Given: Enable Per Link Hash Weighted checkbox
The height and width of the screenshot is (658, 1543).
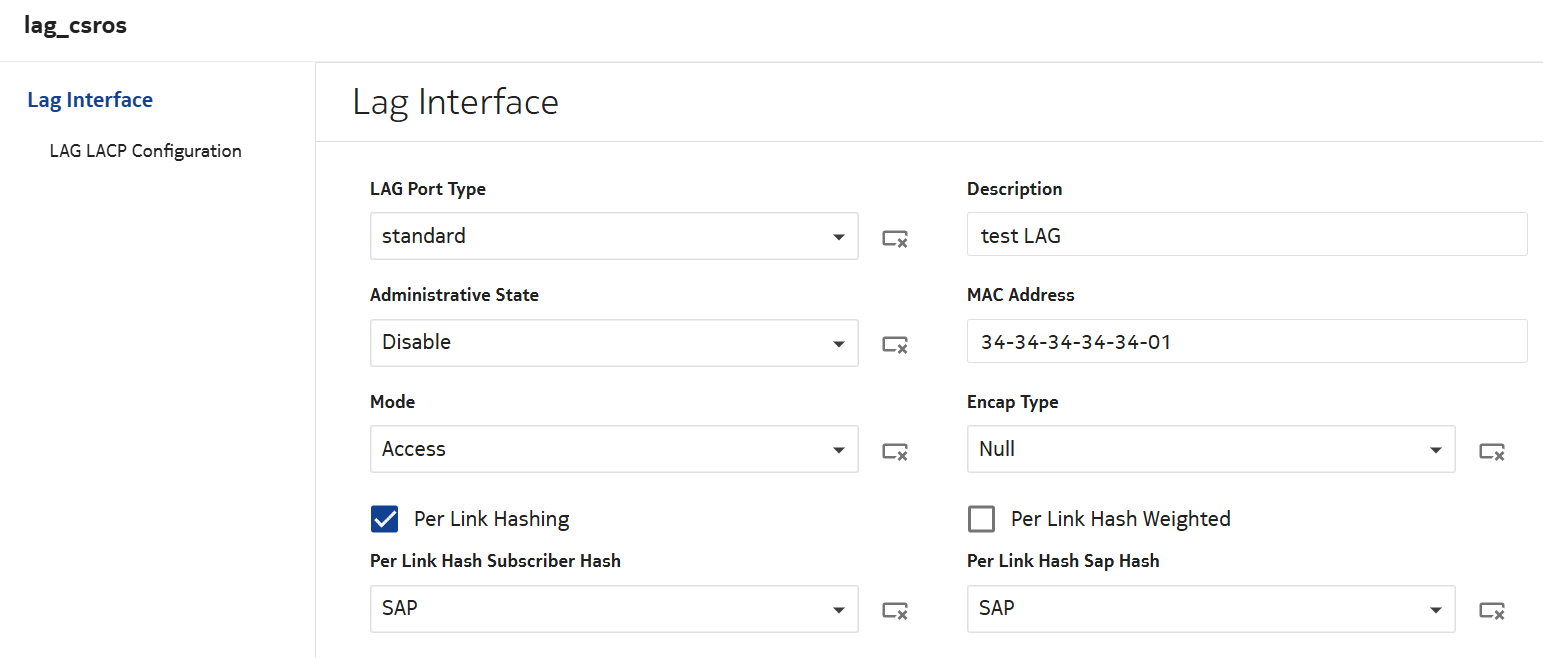Looking at the screenshot, I should click(x=982, y=519).
